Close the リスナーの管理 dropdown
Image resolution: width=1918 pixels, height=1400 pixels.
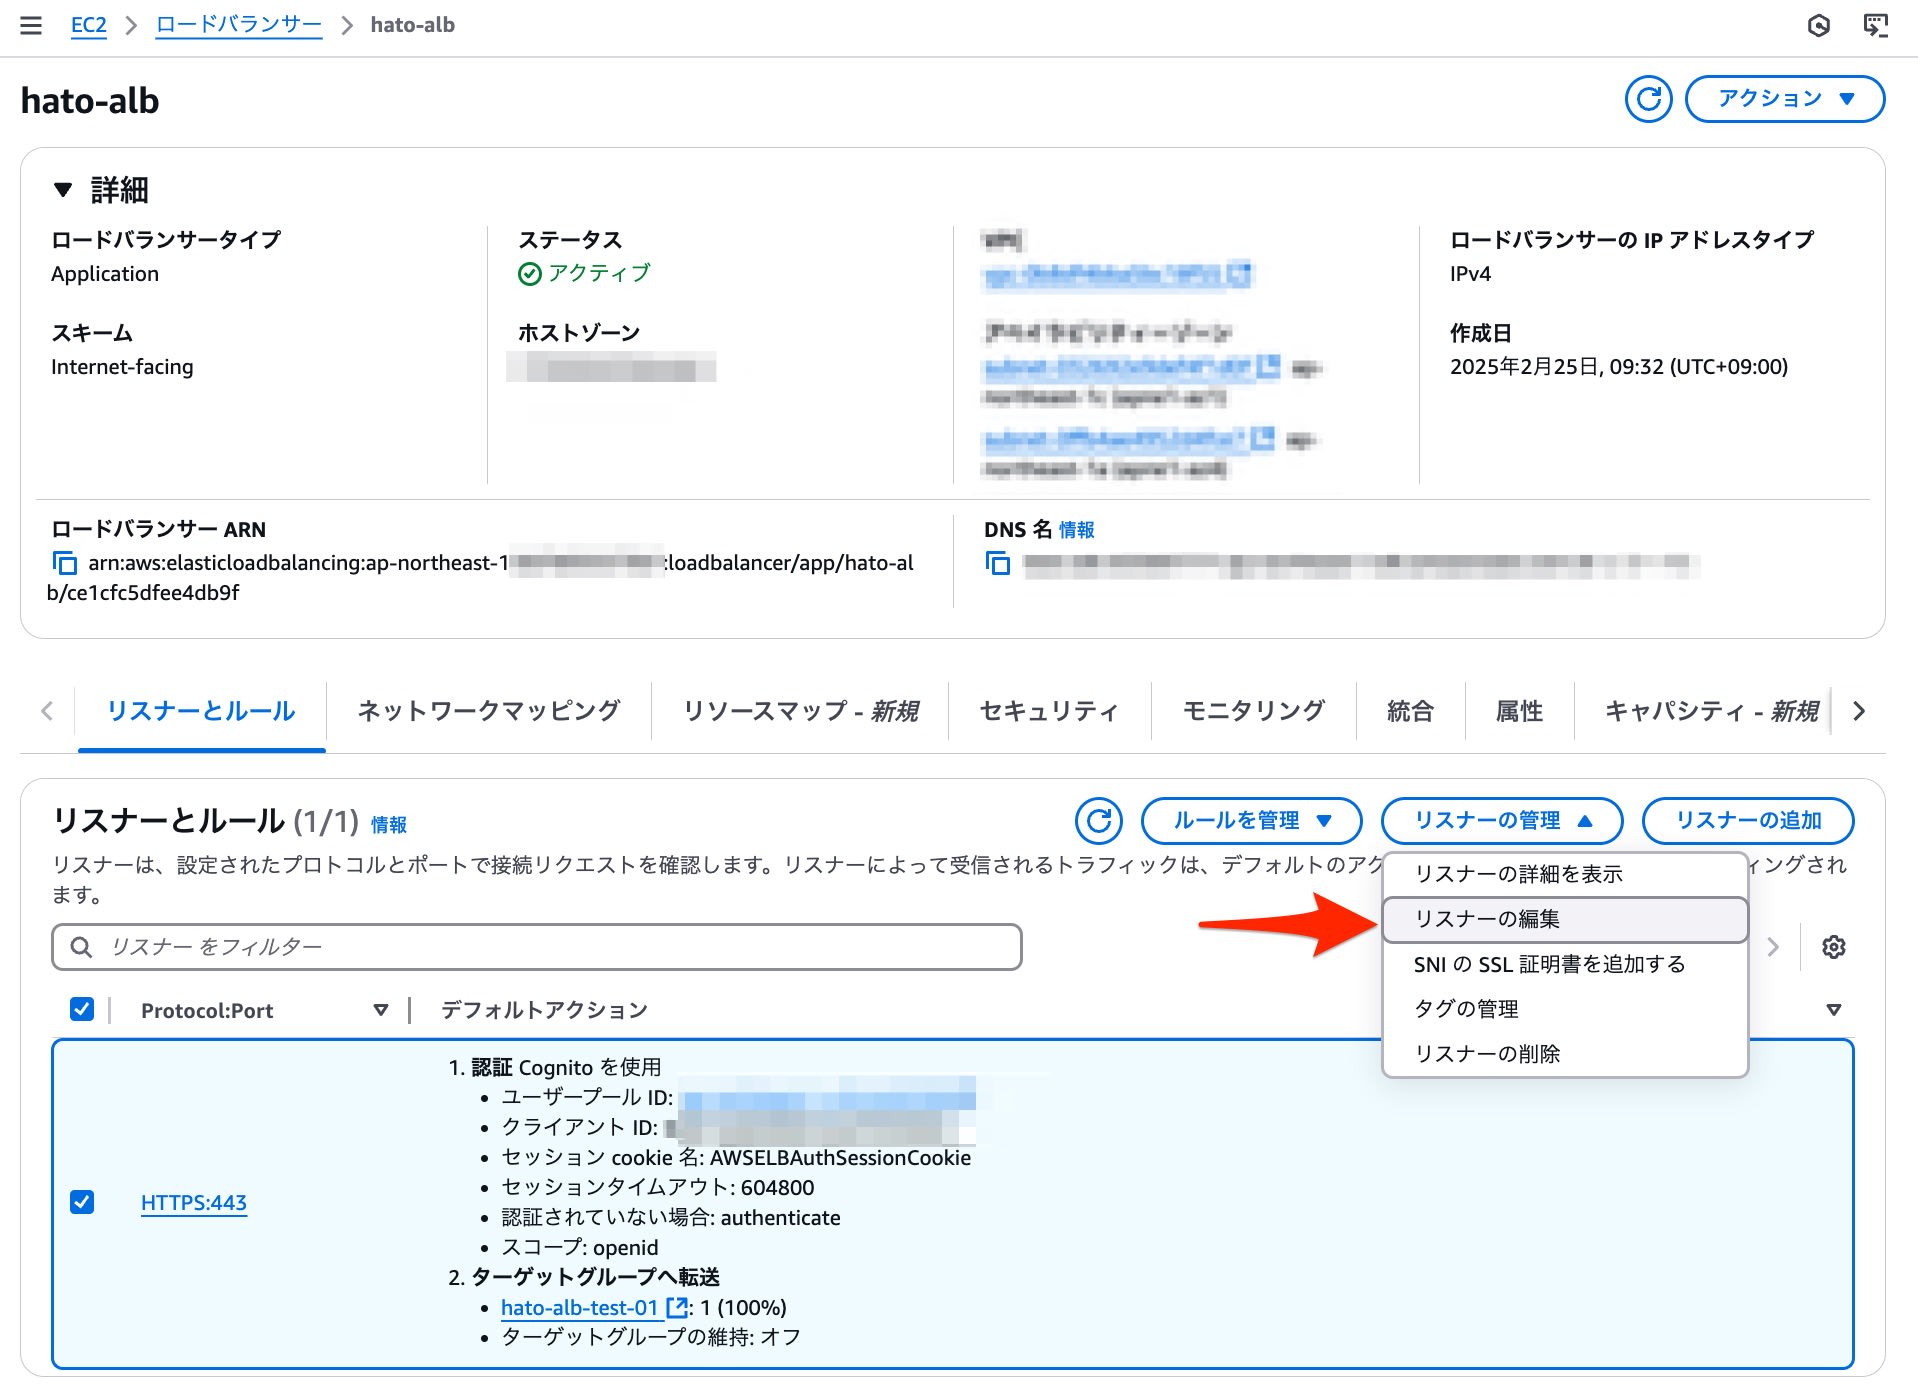(x=1501, y=821)
